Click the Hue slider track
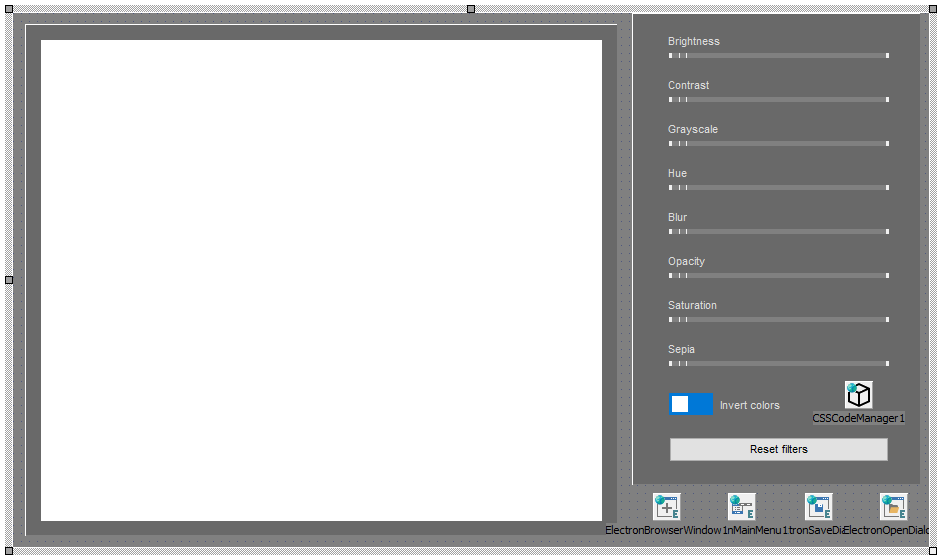Image resolution: width=942 pixels, height=560 pixels. 779,187
